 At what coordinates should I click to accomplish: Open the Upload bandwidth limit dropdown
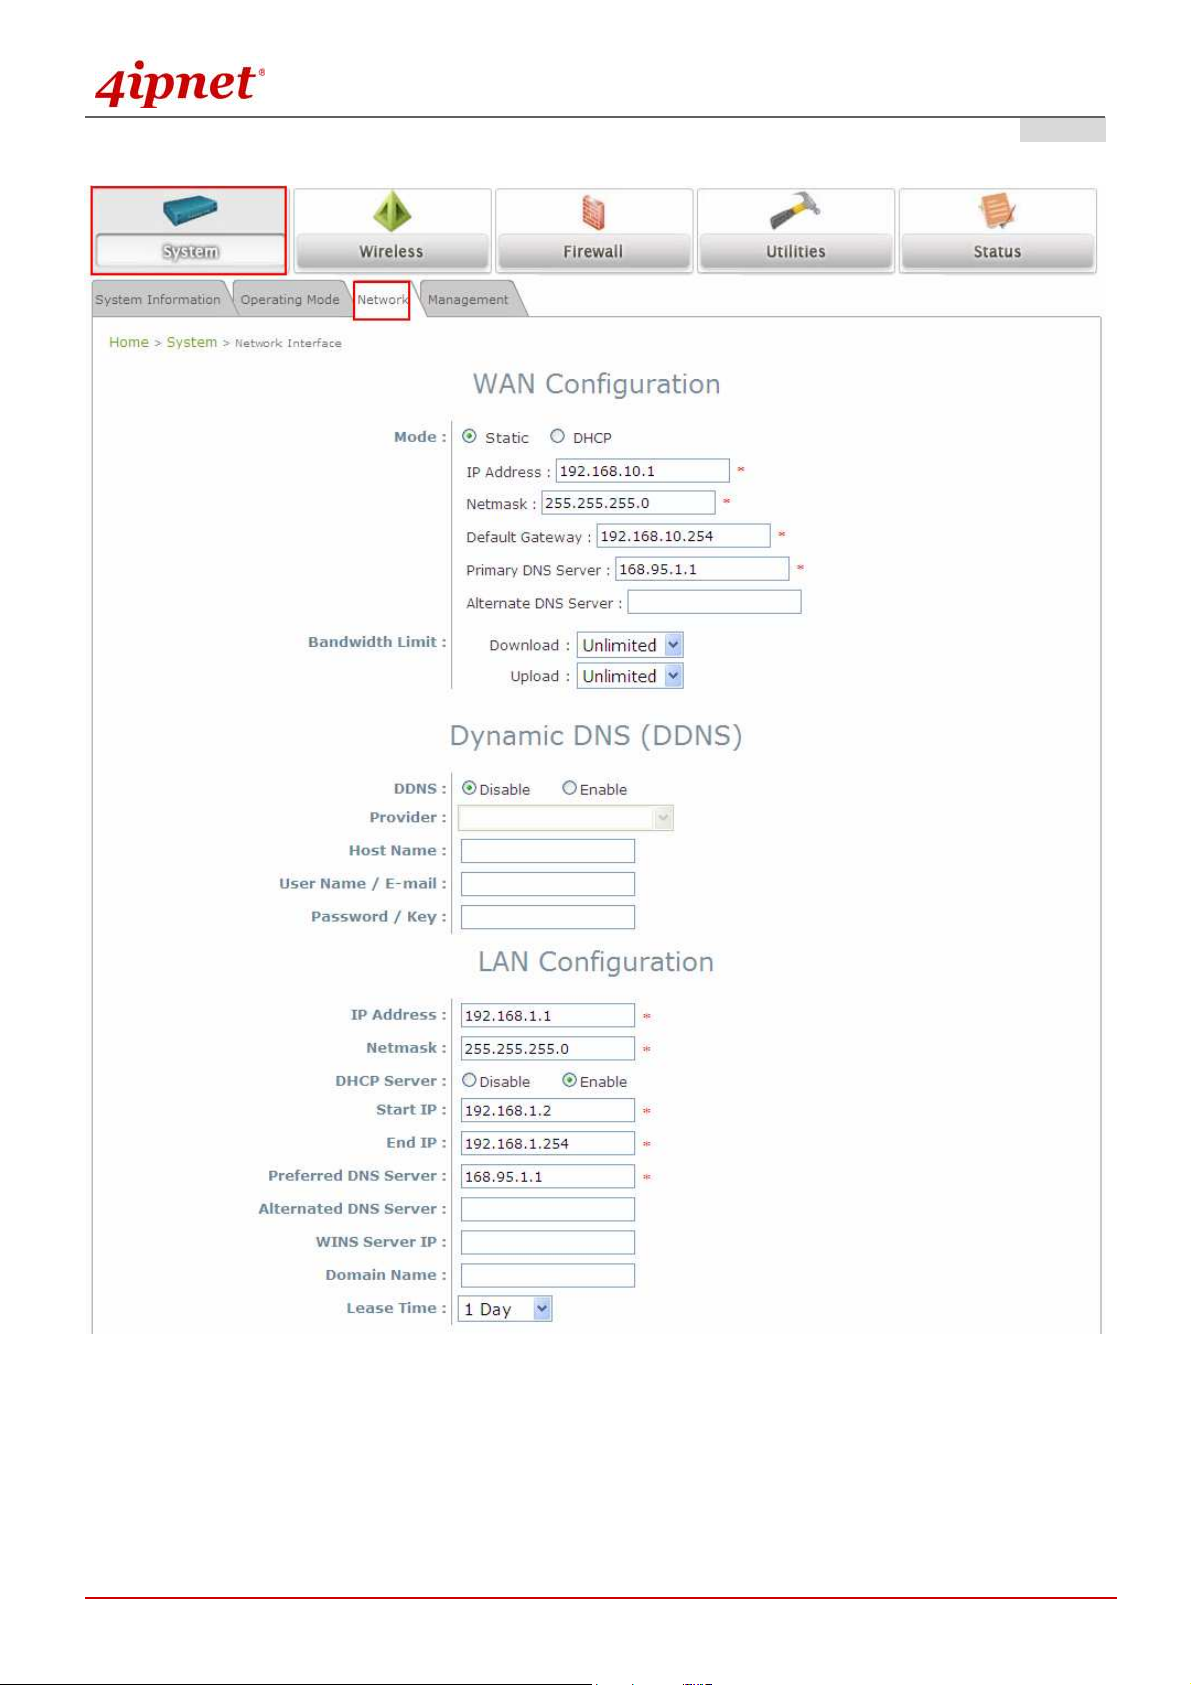pyautogui.click(x=630, y=676)
